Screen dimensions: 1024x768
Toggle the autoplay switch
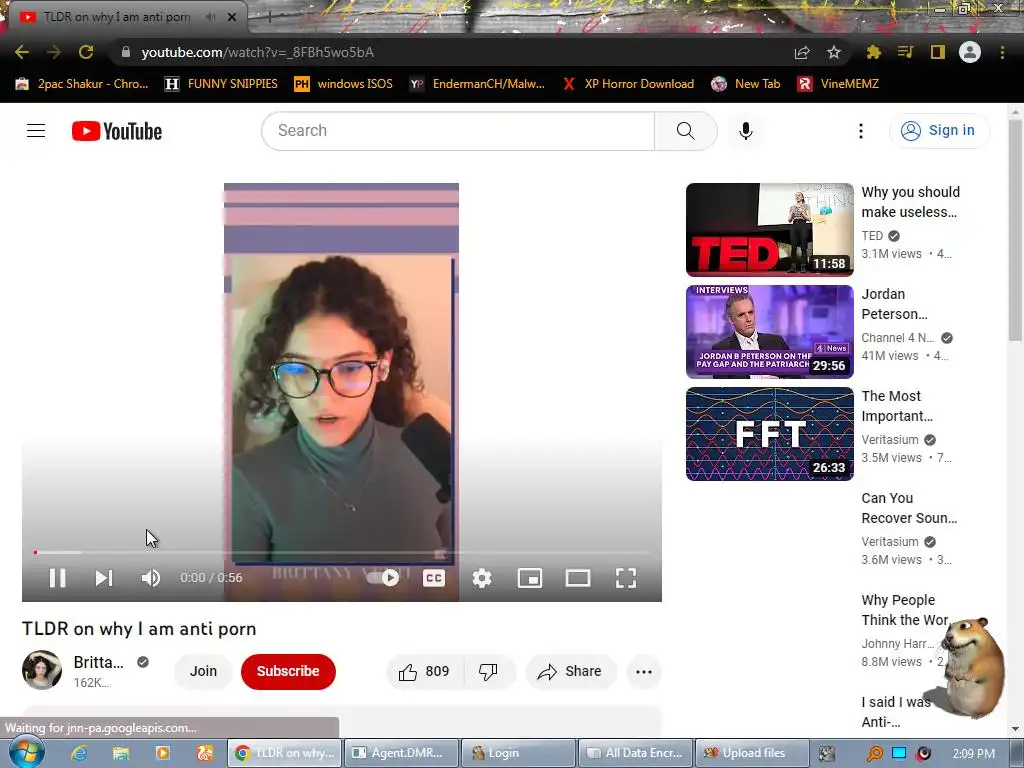383,578
